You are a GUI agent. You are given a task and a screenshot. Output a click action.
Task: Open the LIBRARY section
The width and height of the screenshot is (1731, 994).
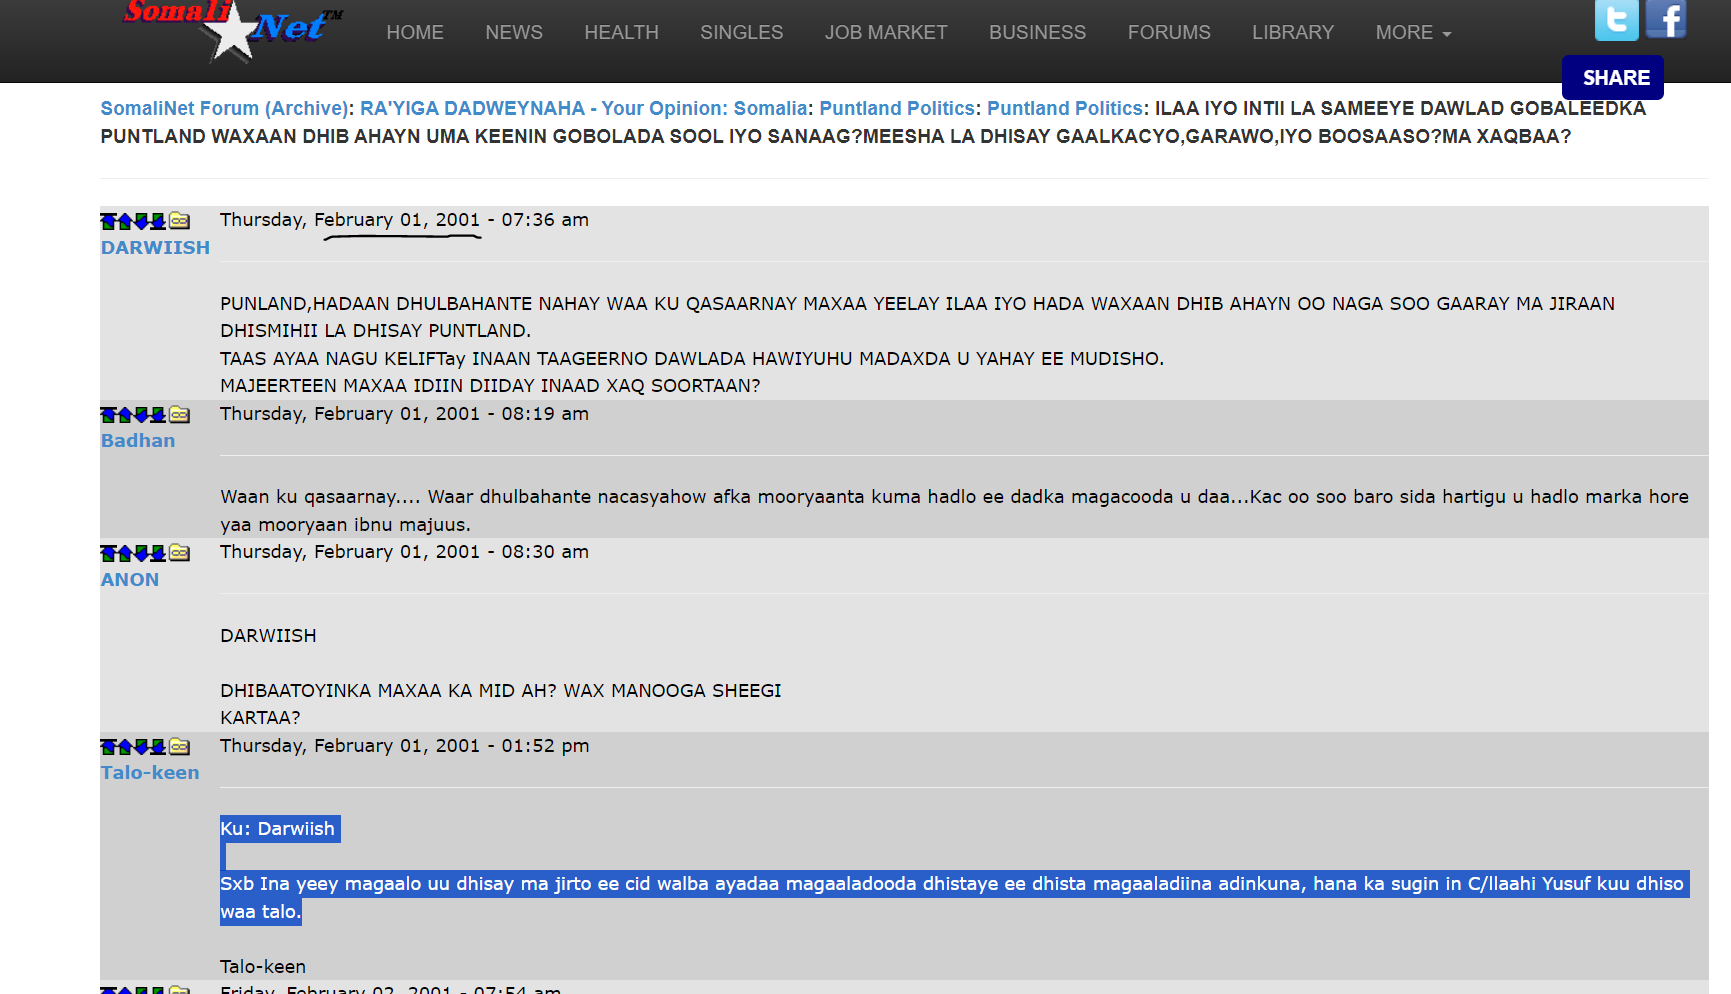[1293, 33]
